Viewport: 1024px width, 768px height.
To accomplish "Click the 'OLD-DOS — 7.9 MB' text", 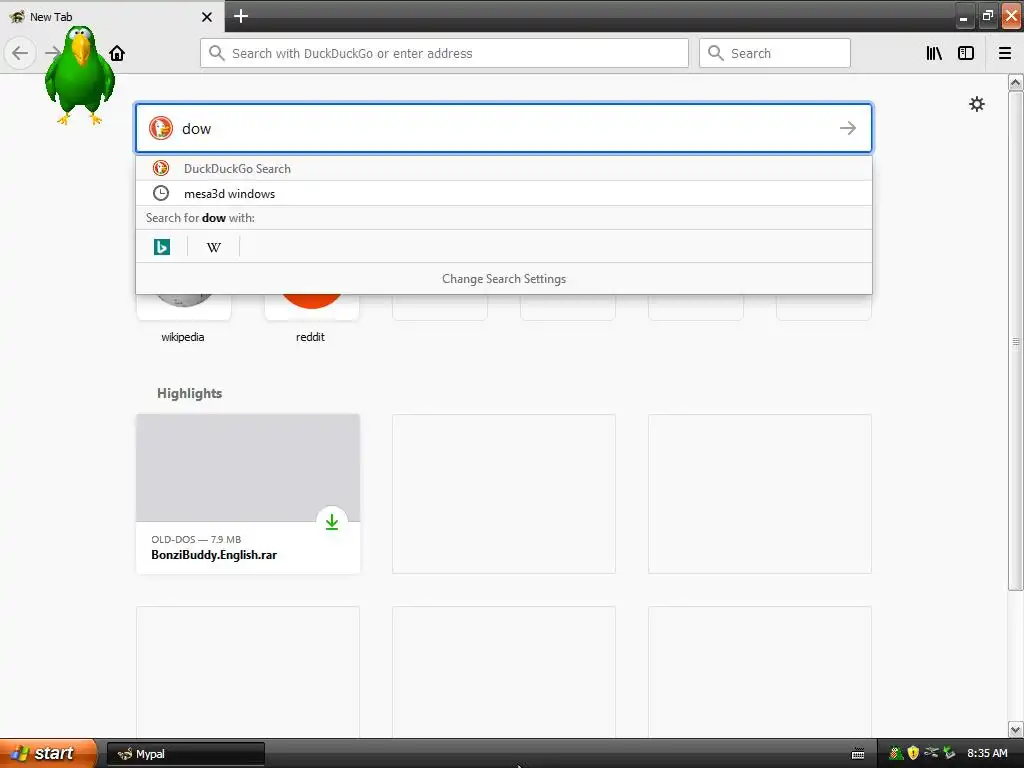I will pos(196,539).
